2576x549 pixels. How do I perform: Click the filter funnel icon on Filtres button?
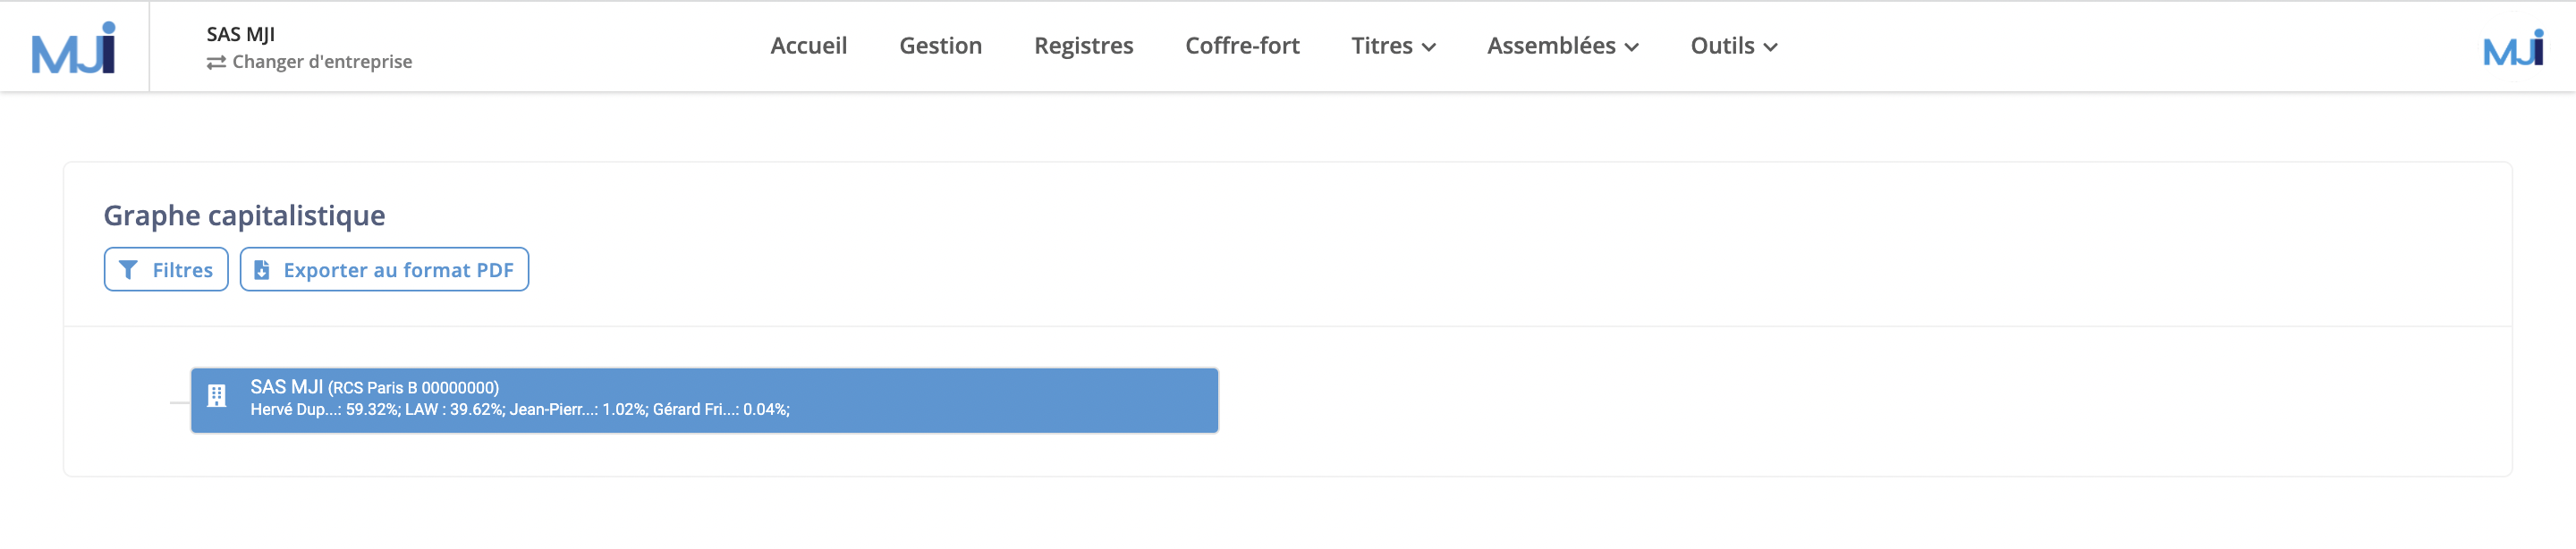click(128, 269)
